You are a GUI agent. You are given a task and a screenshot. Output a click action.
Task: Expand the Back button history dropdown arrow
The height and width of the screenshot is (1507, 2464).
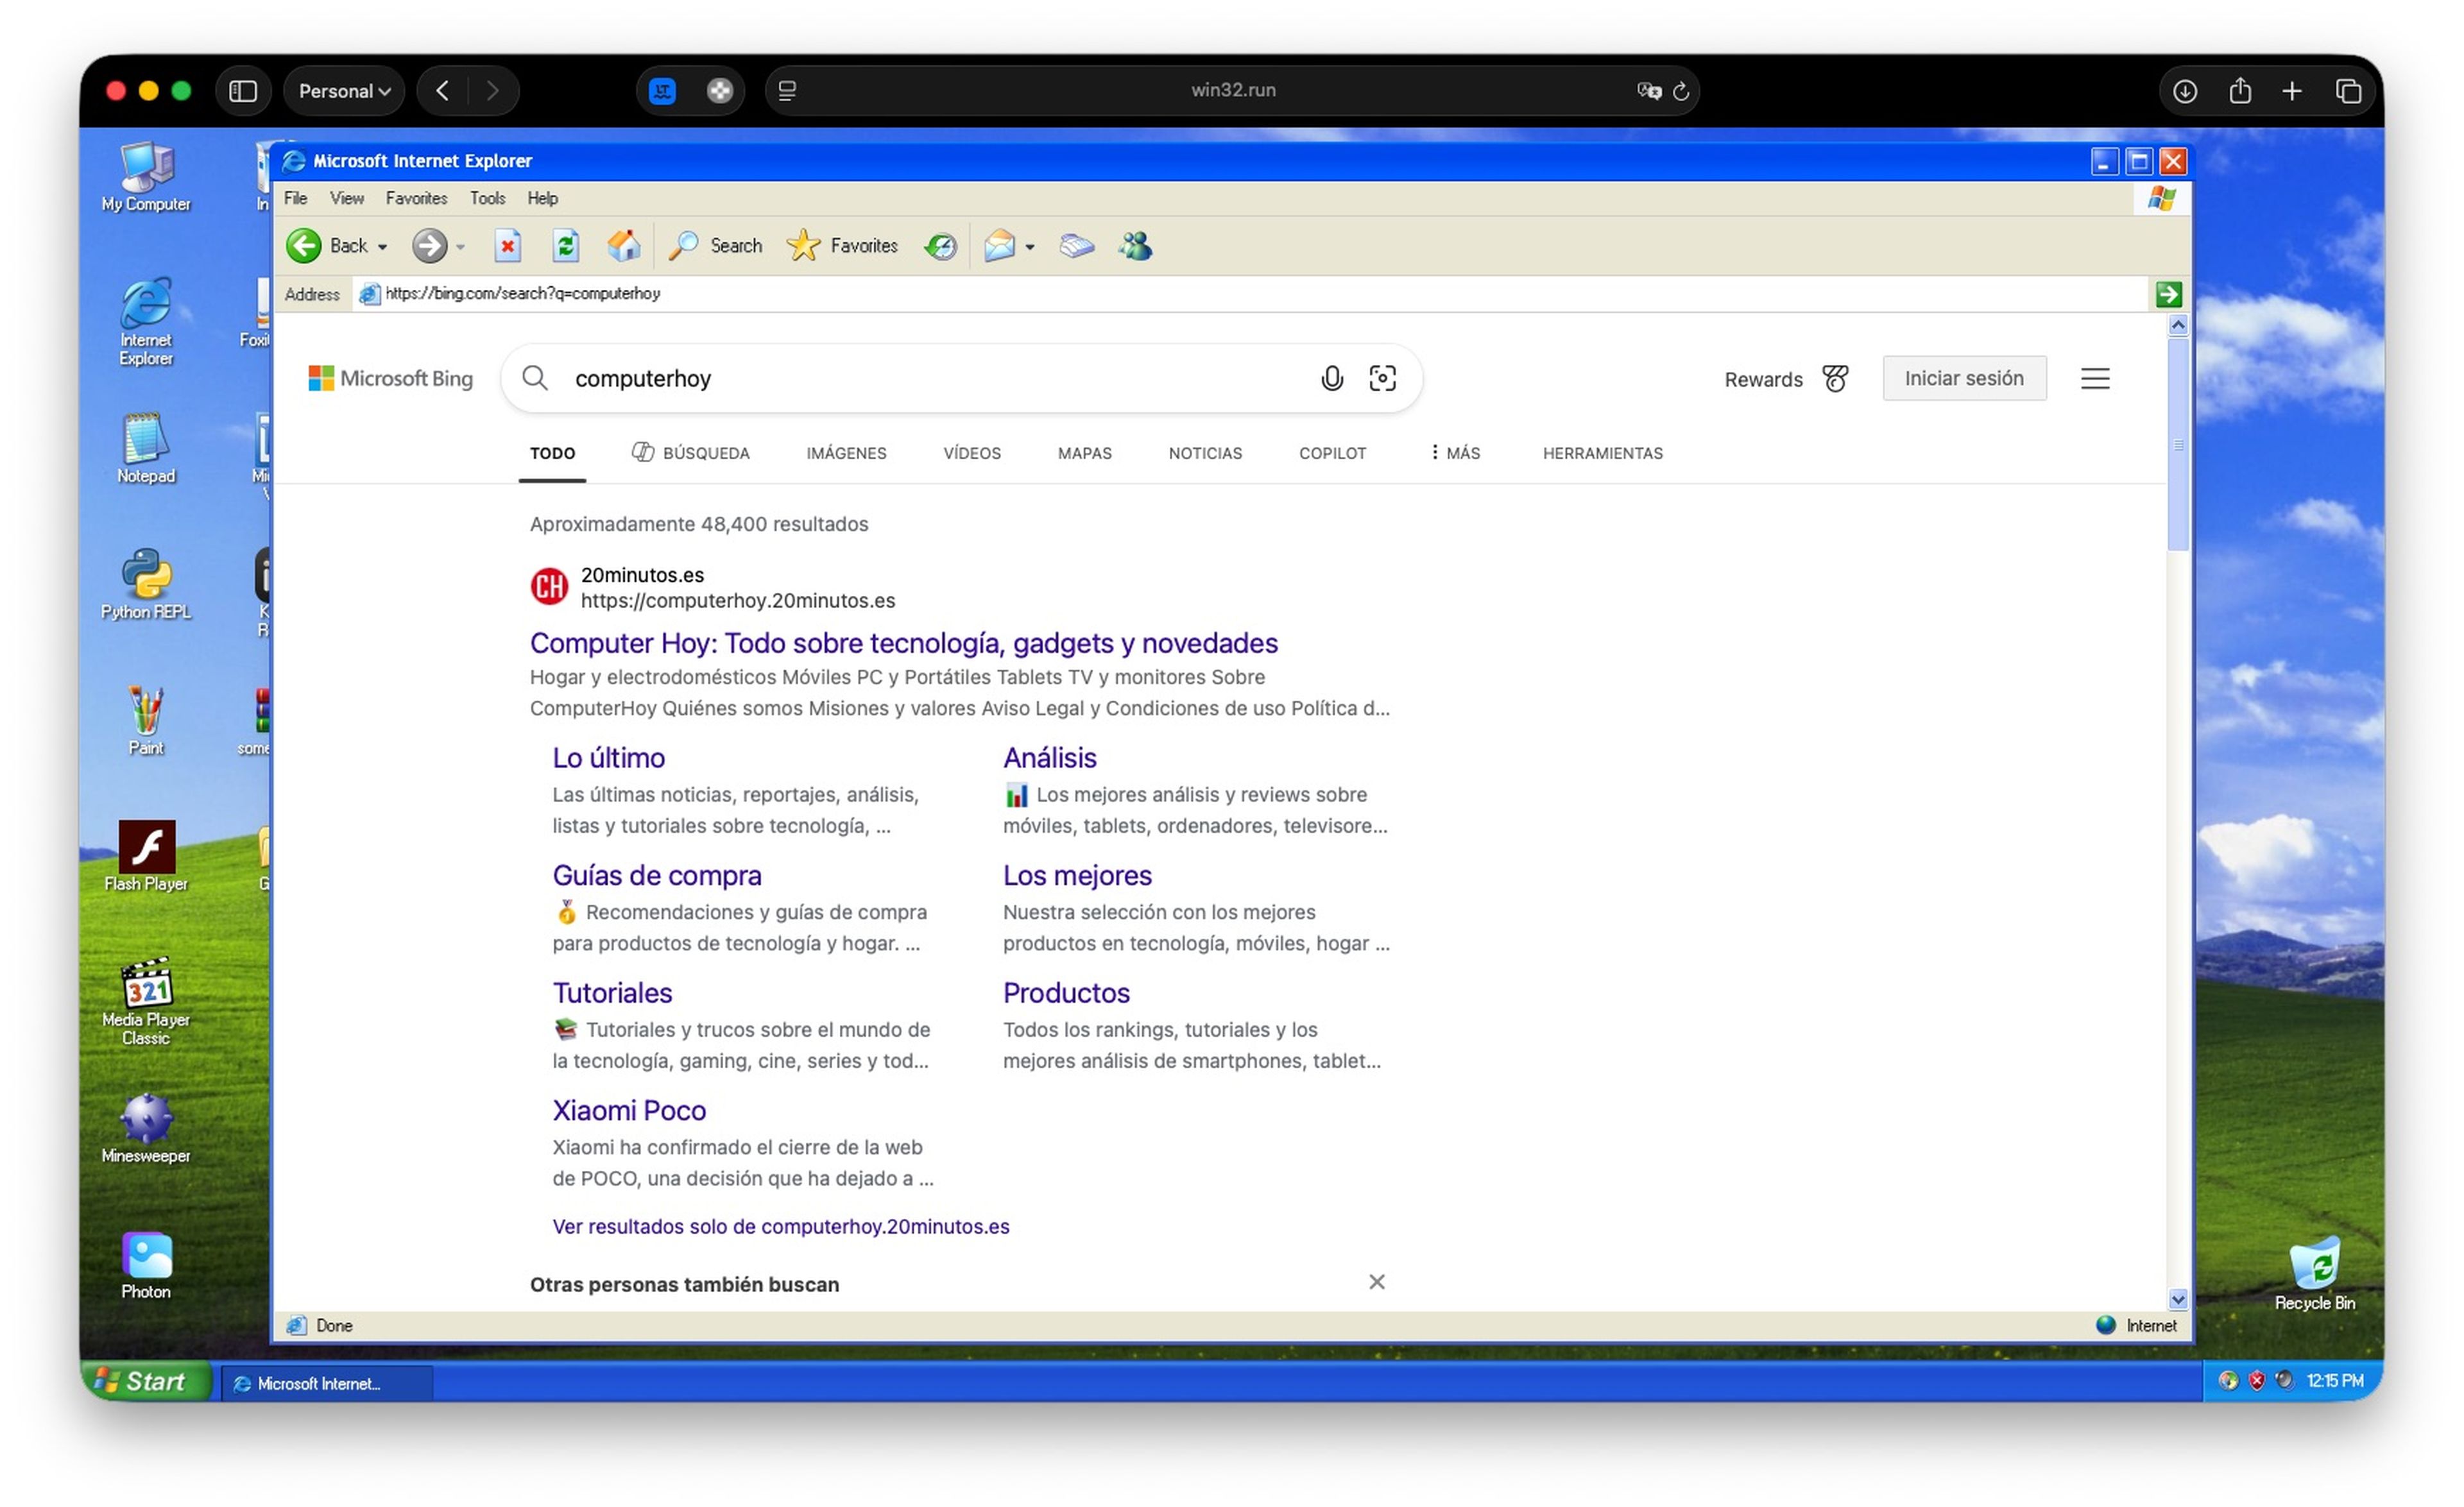tap(382, 247)
